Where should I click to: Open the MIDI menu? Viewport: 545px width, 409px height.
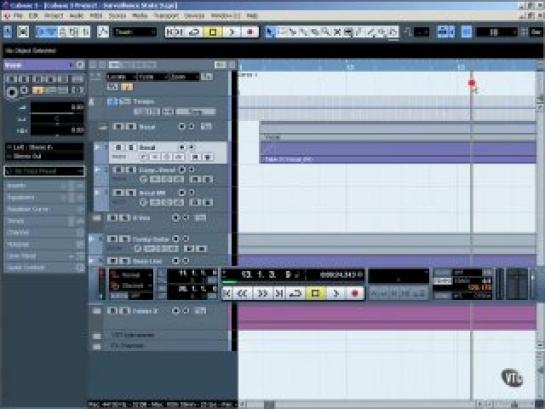96,16
